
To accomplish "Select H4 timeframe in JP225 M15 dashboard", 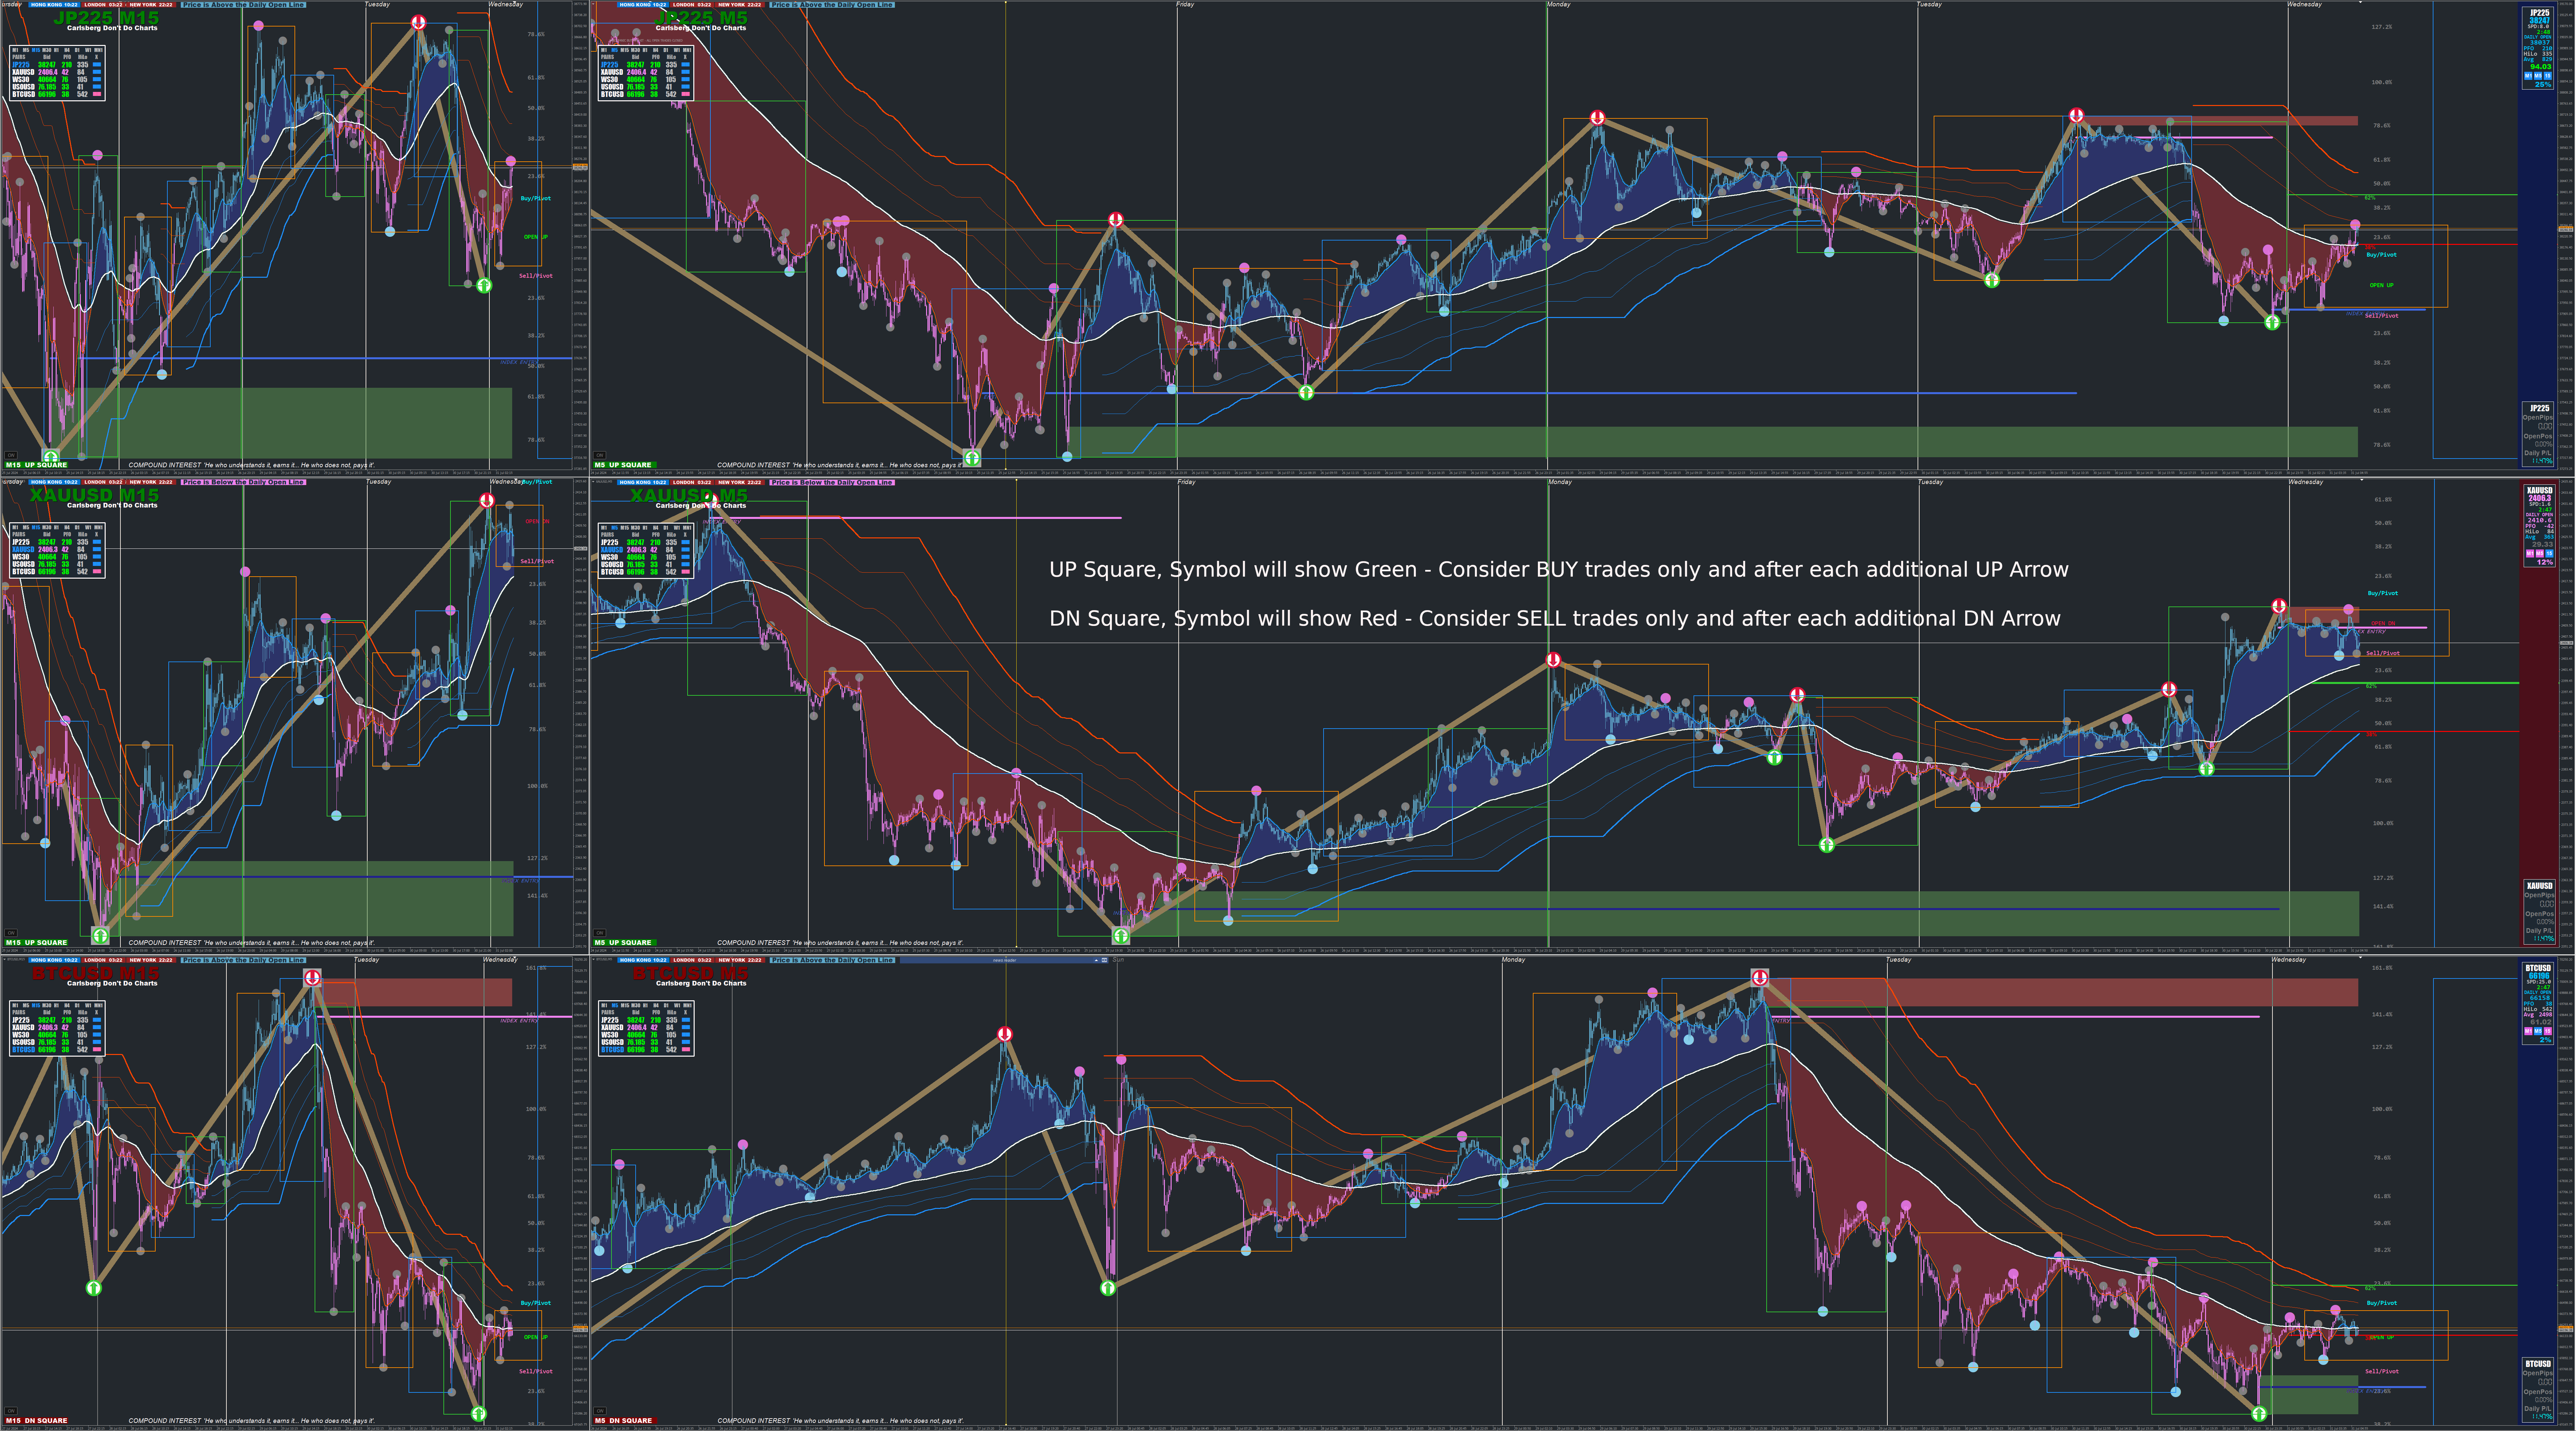I will (x=67, y=50).
